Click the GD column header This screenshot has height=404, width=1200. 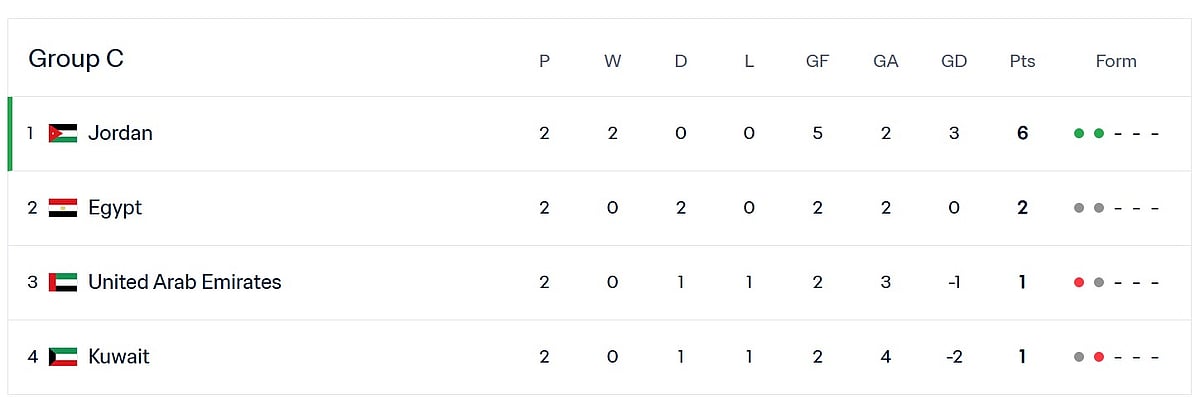click(954, 61)
